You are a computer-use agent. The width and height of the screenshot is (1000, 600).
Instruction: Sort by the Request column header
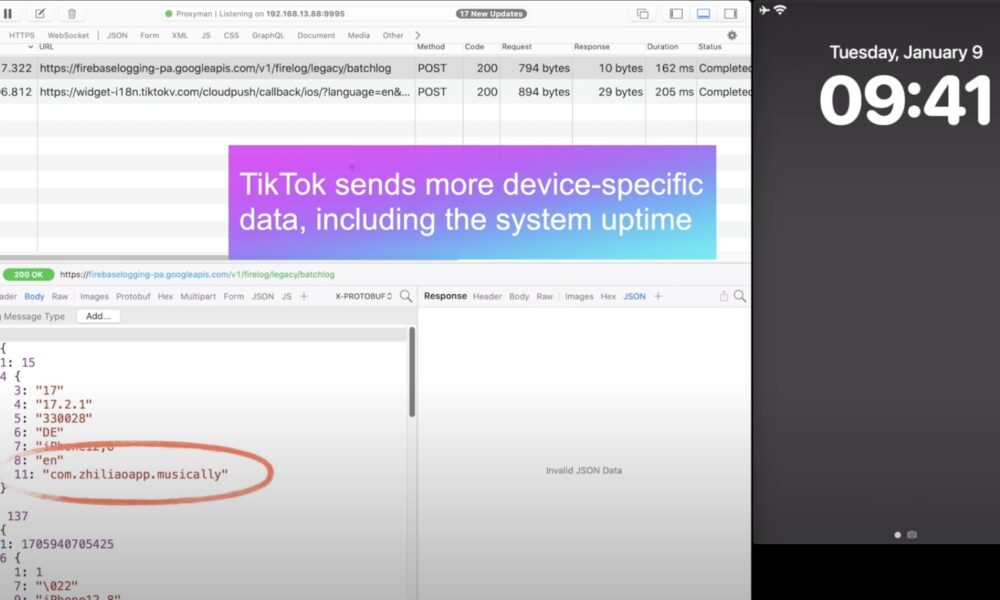point(517,47)
